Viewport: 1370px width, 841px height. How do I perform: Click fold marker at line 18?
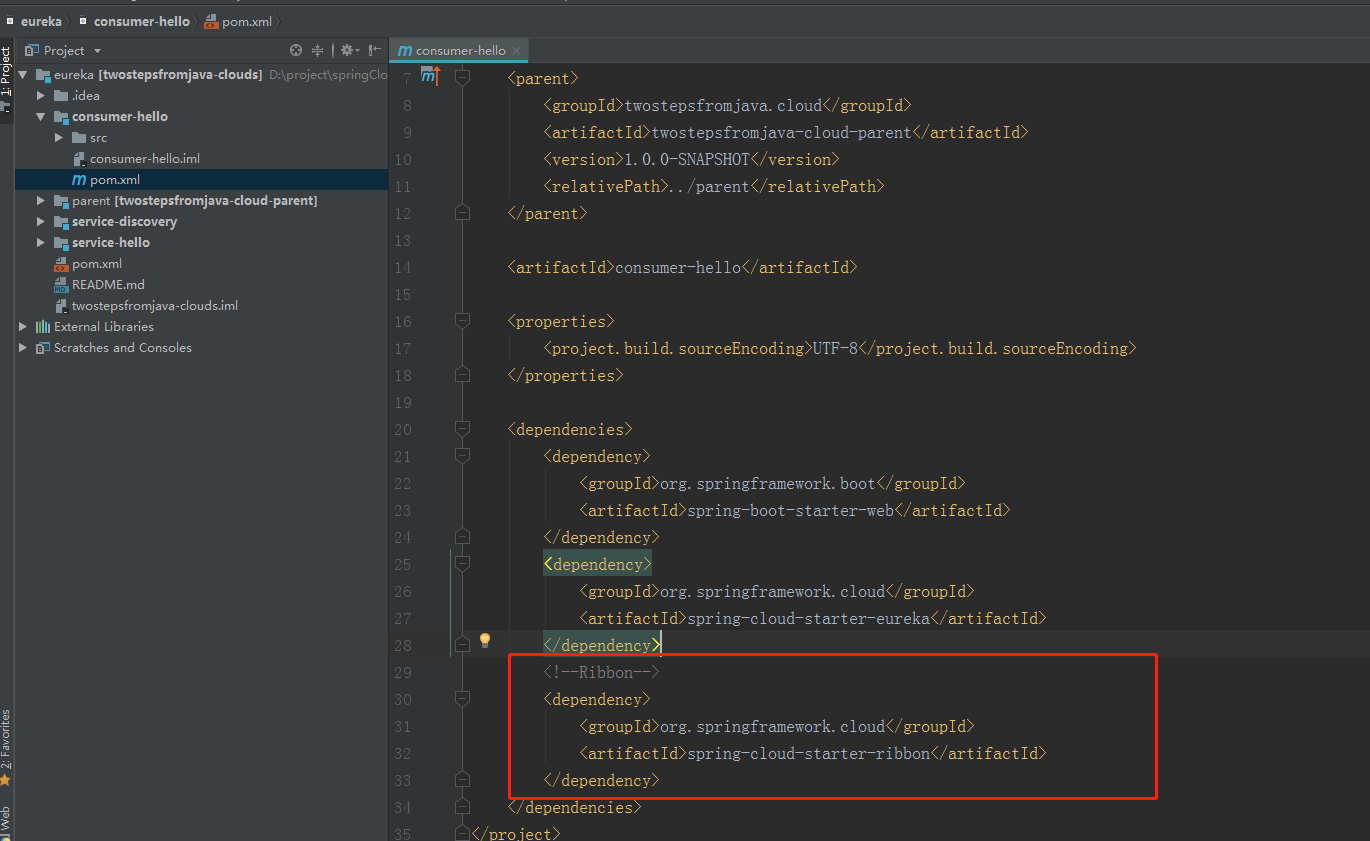pyautogui.click(x=462, y=374)
